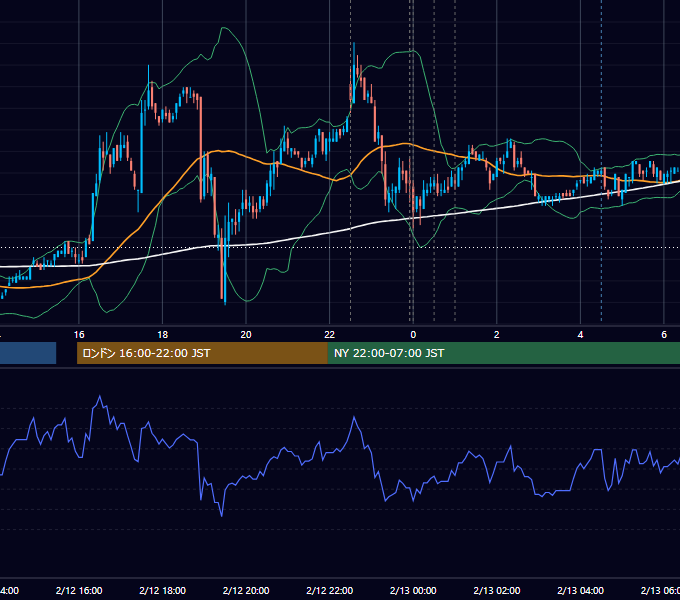Click the 2/12 22:00 time label
The image size is (680, 600).
point(330,590)
